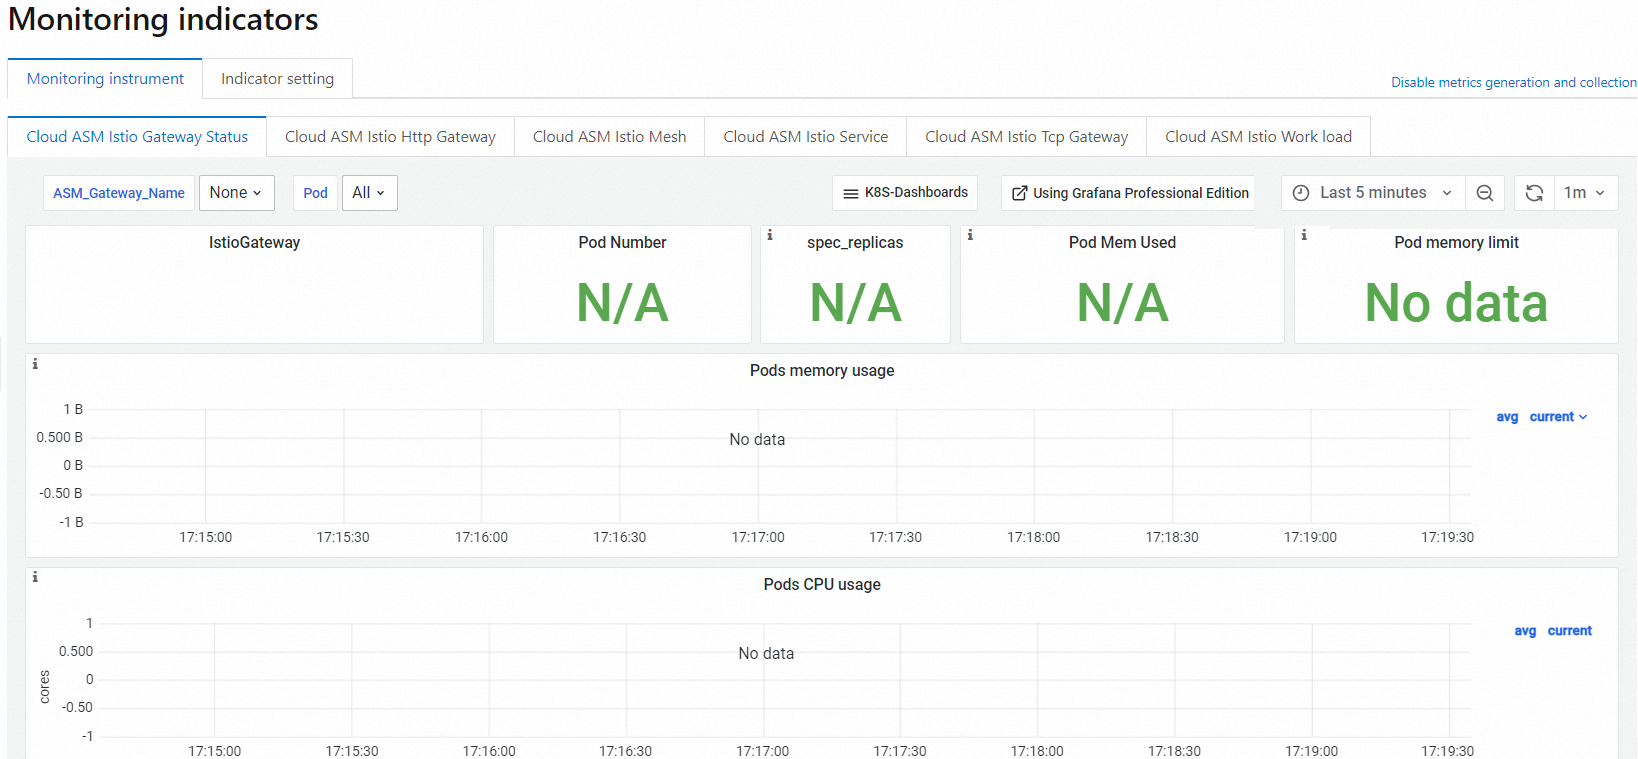Expand the ASM_Gateway_Name None dropdown
Viewport: 1638px width, 759px height.
(237, 193)
